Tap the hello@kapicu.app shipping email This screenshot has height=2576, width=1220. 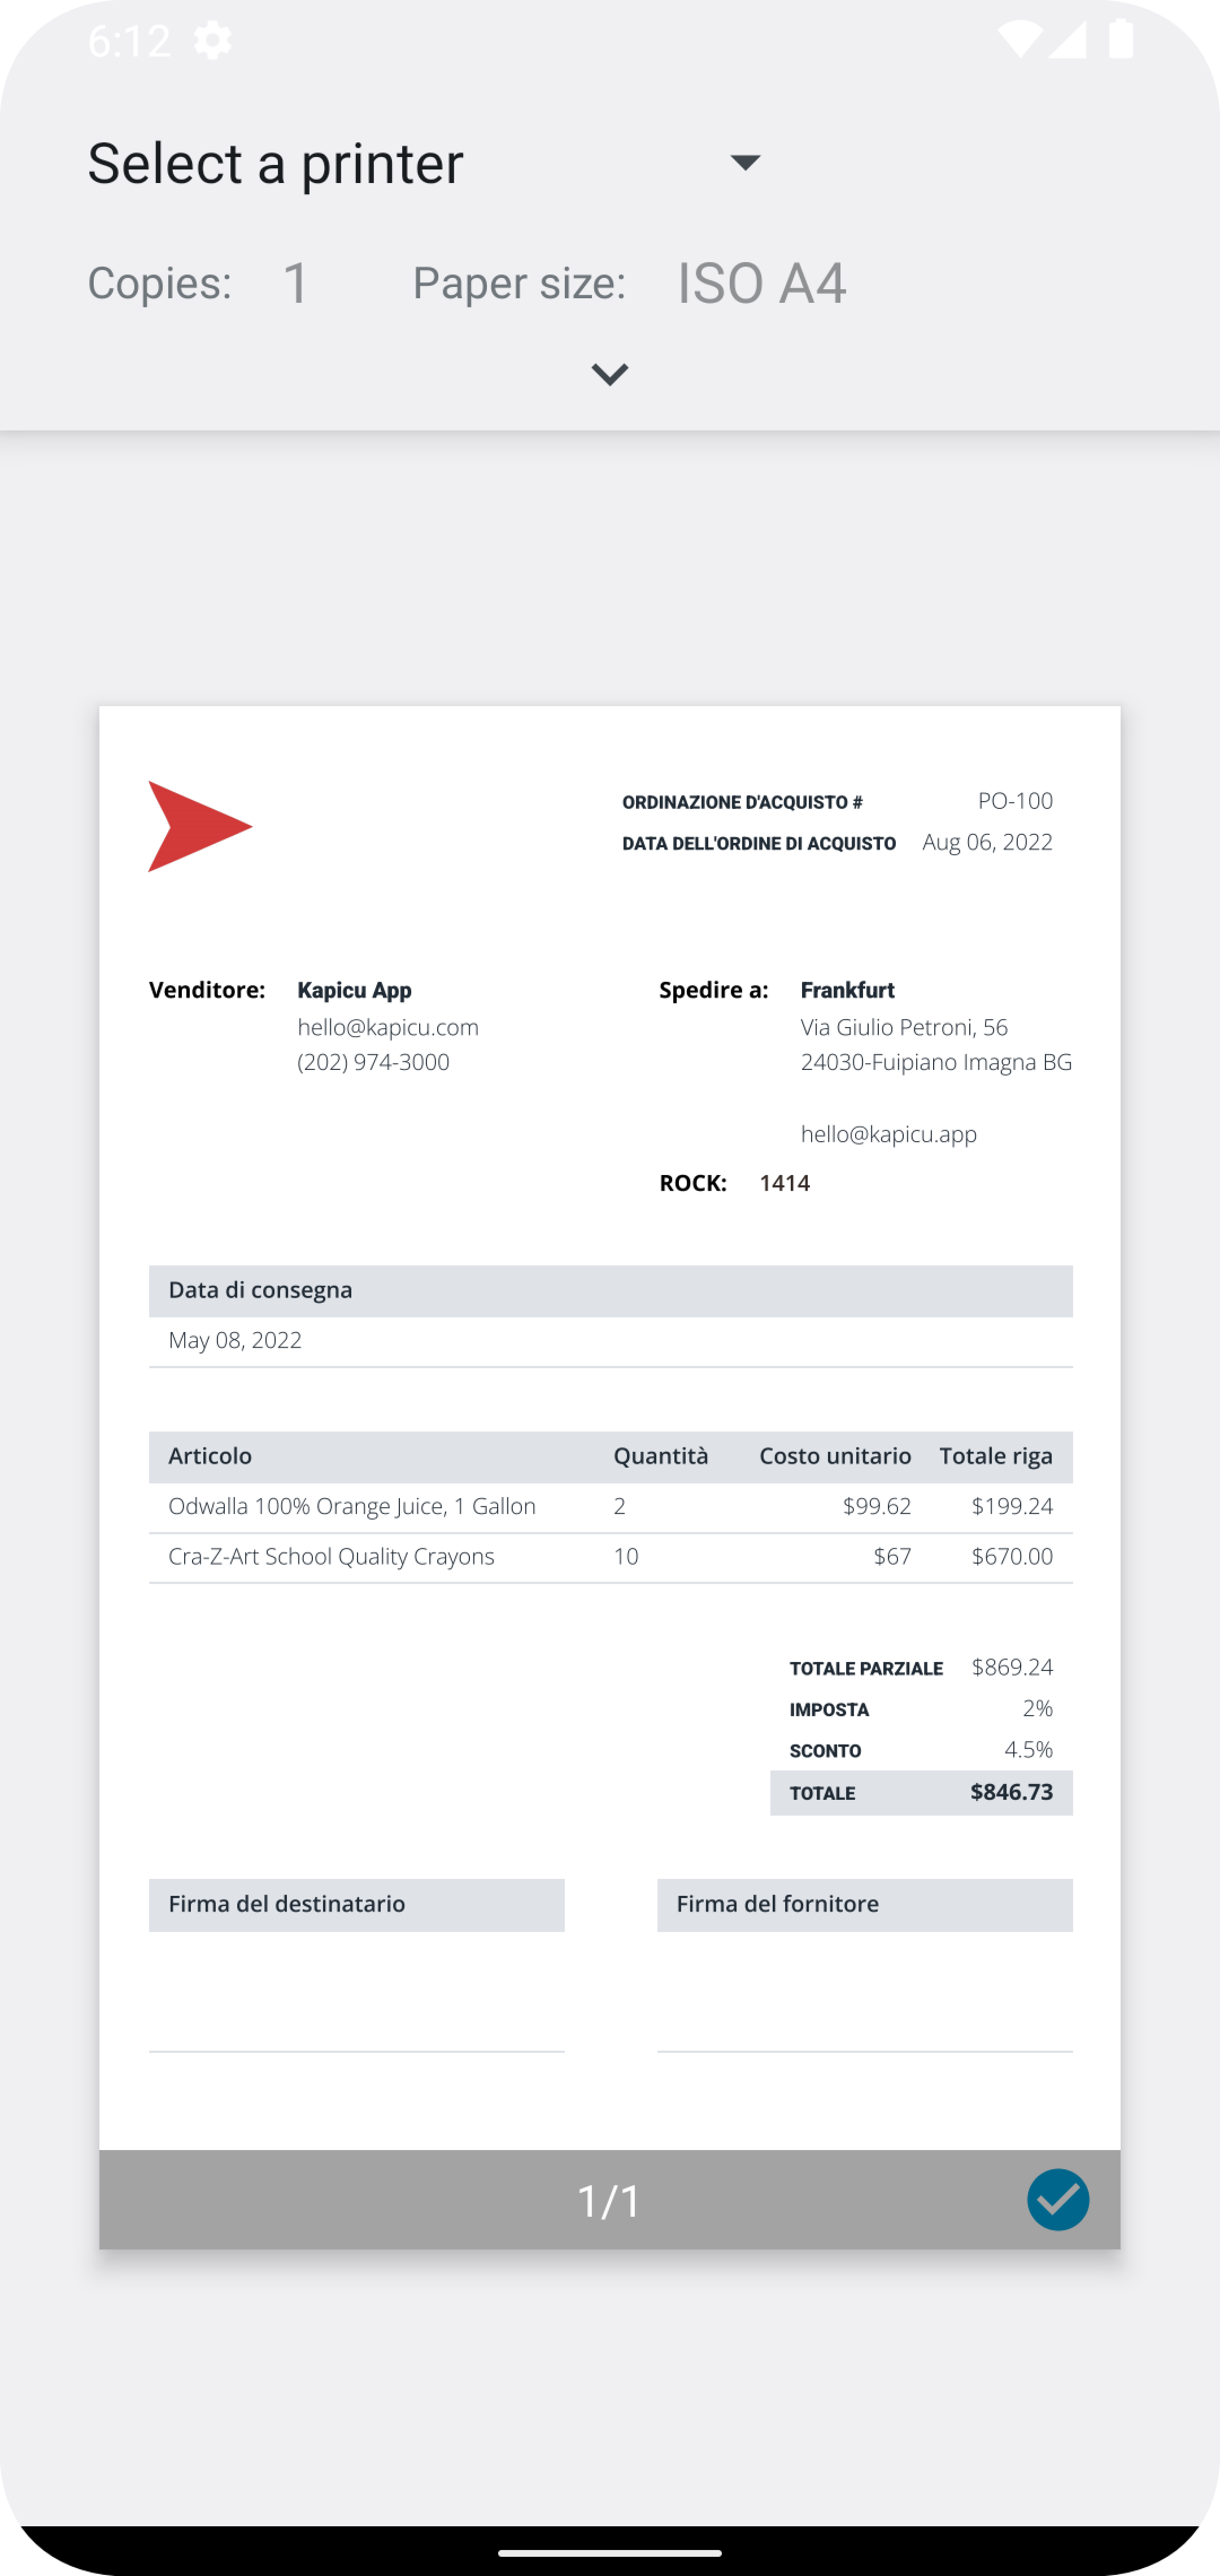[x=888, y=1133]
